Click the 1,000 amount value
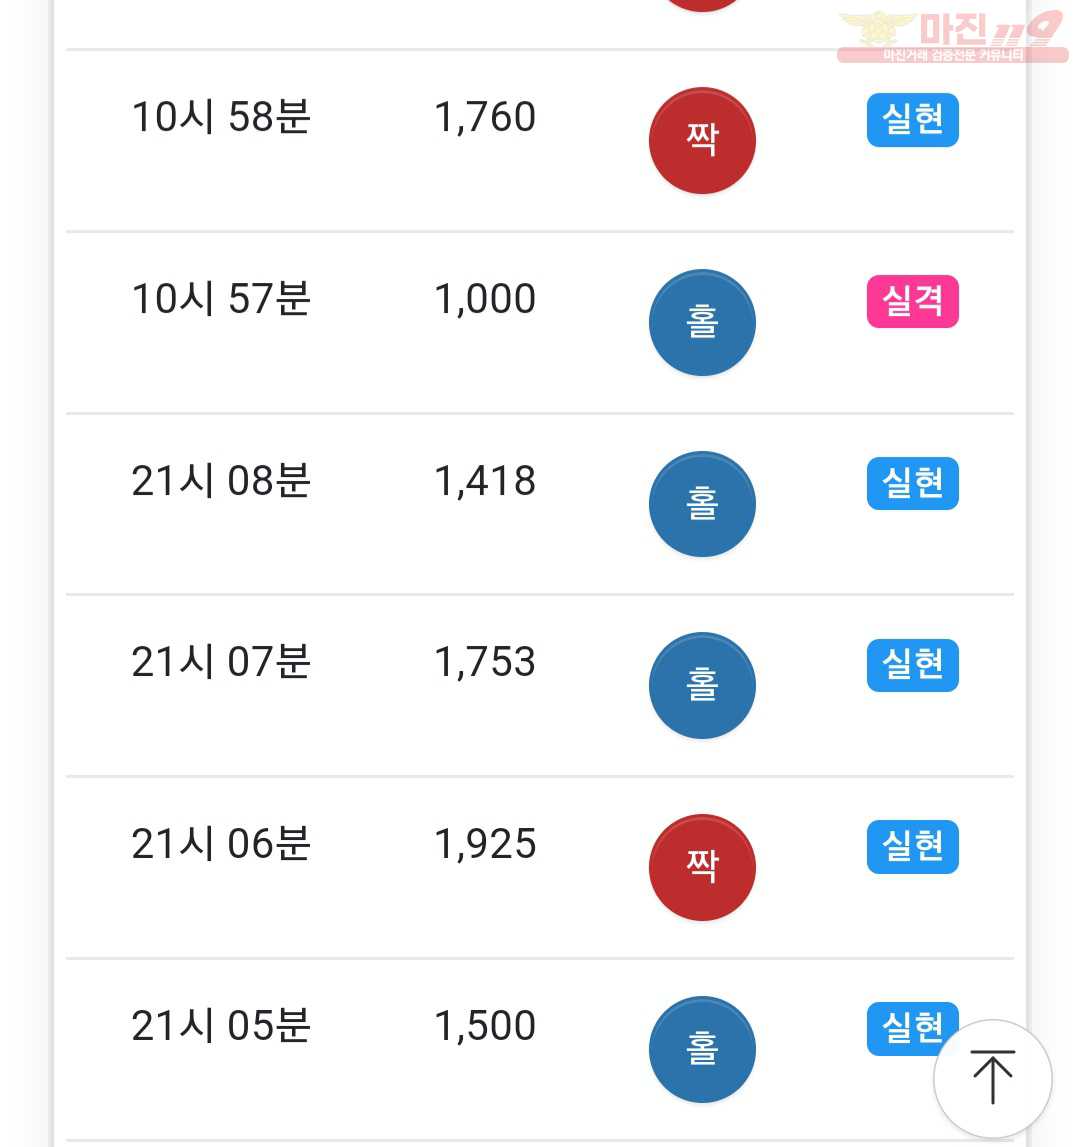The image size is (1080, 1147). click(x=485, y=298)
